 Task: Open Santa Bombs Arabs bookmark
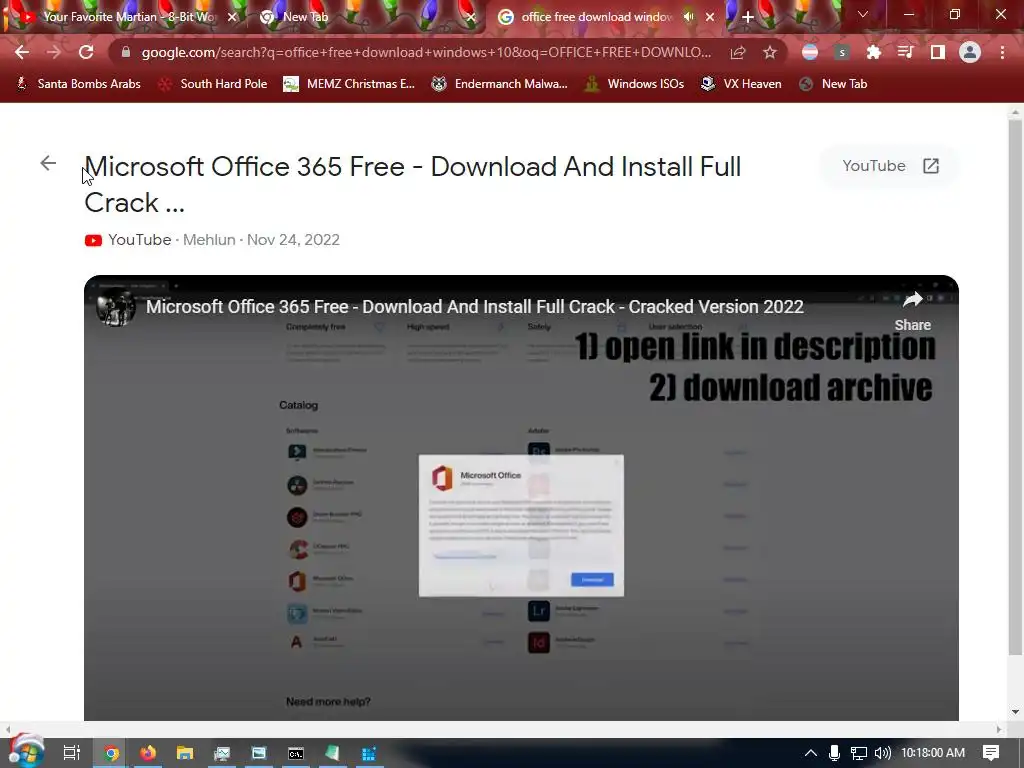click(x=78, y=84)
